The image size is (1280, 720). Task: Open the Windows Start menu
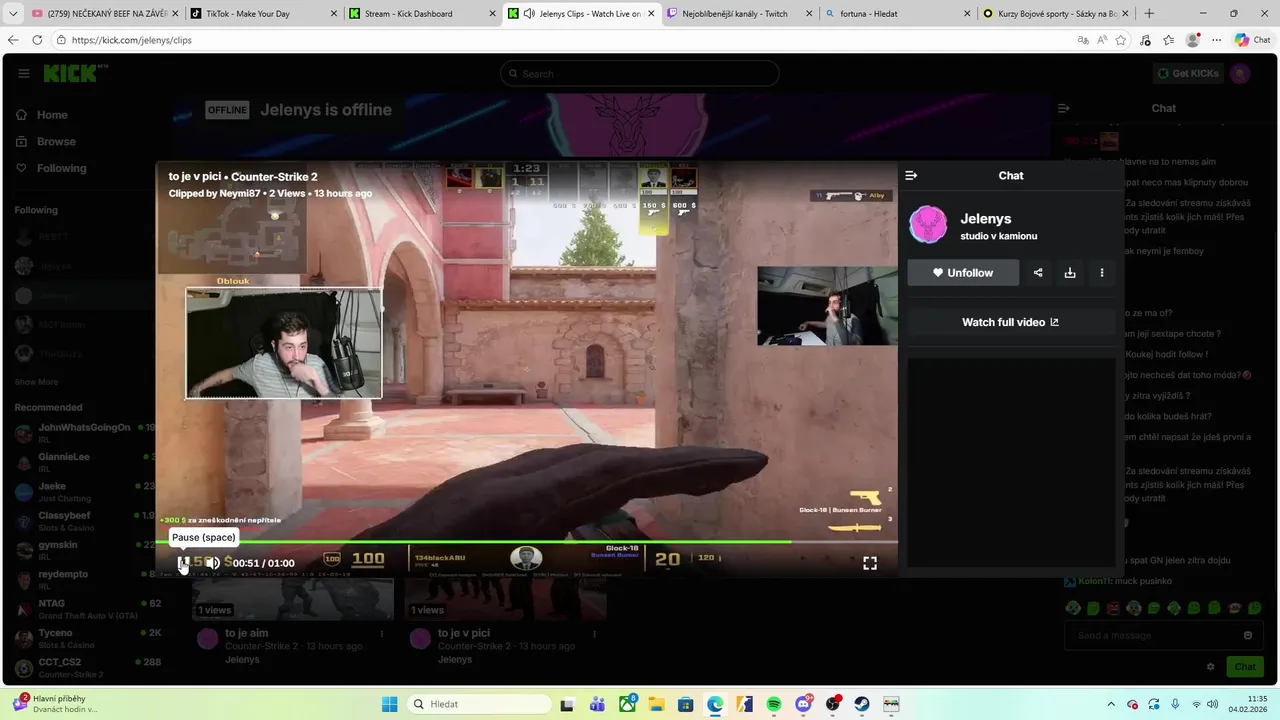(390, 704)
